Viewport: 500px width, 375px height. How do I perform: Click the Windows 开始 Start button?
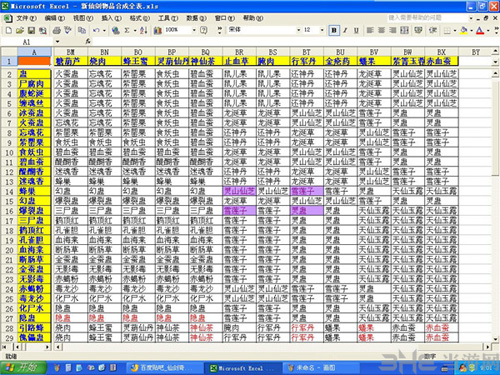click(23, 368)
